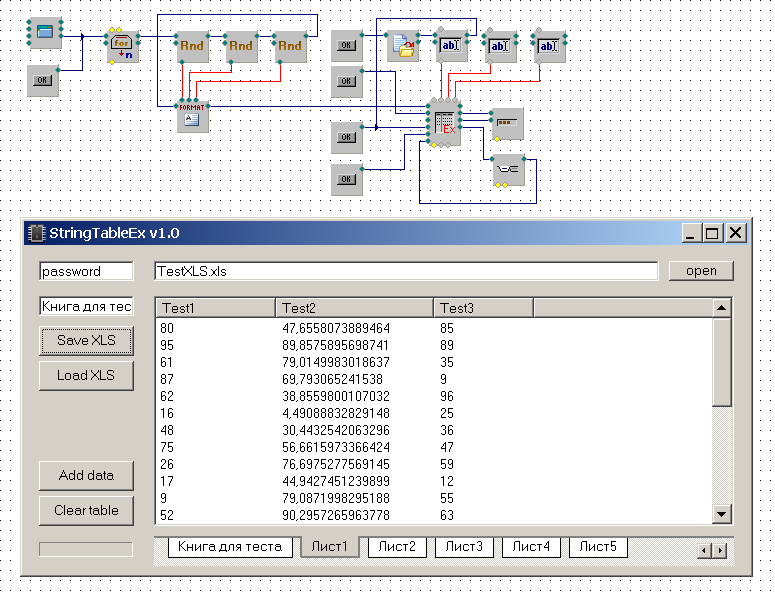Select the Test1 cell with value 80
This screenshot has height=599, width=775.
(x=167, y=328)
